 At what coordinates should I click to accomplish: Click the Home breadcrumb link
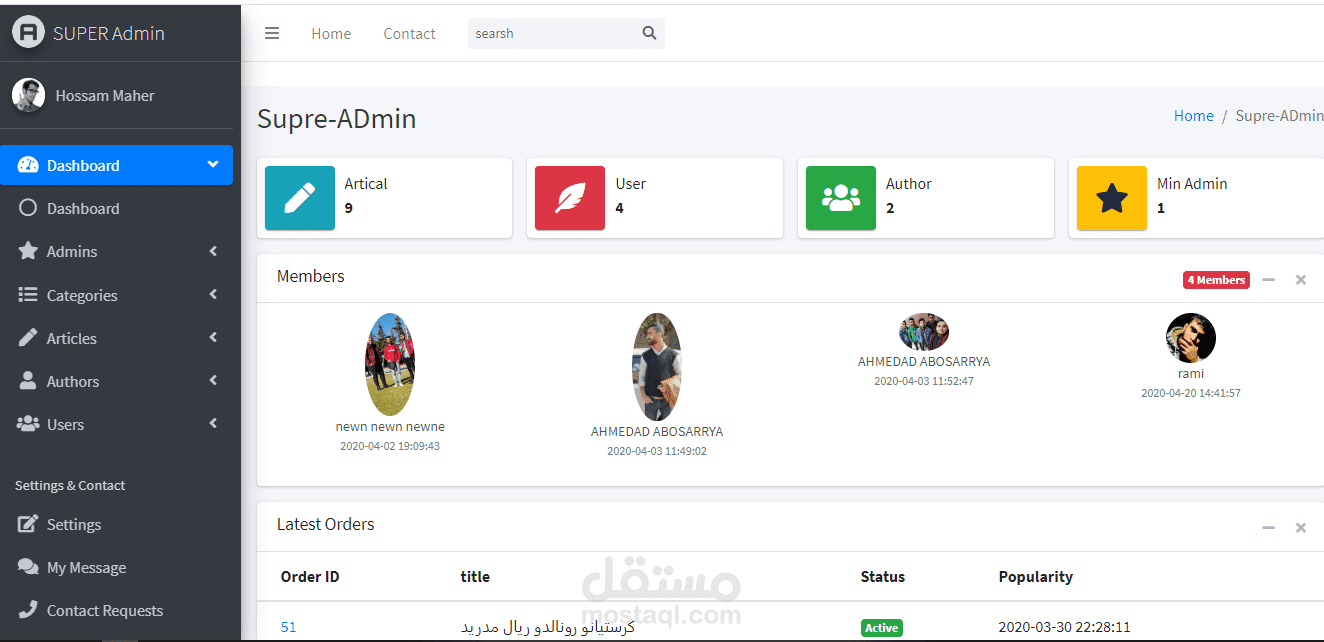pos(1193,115)
